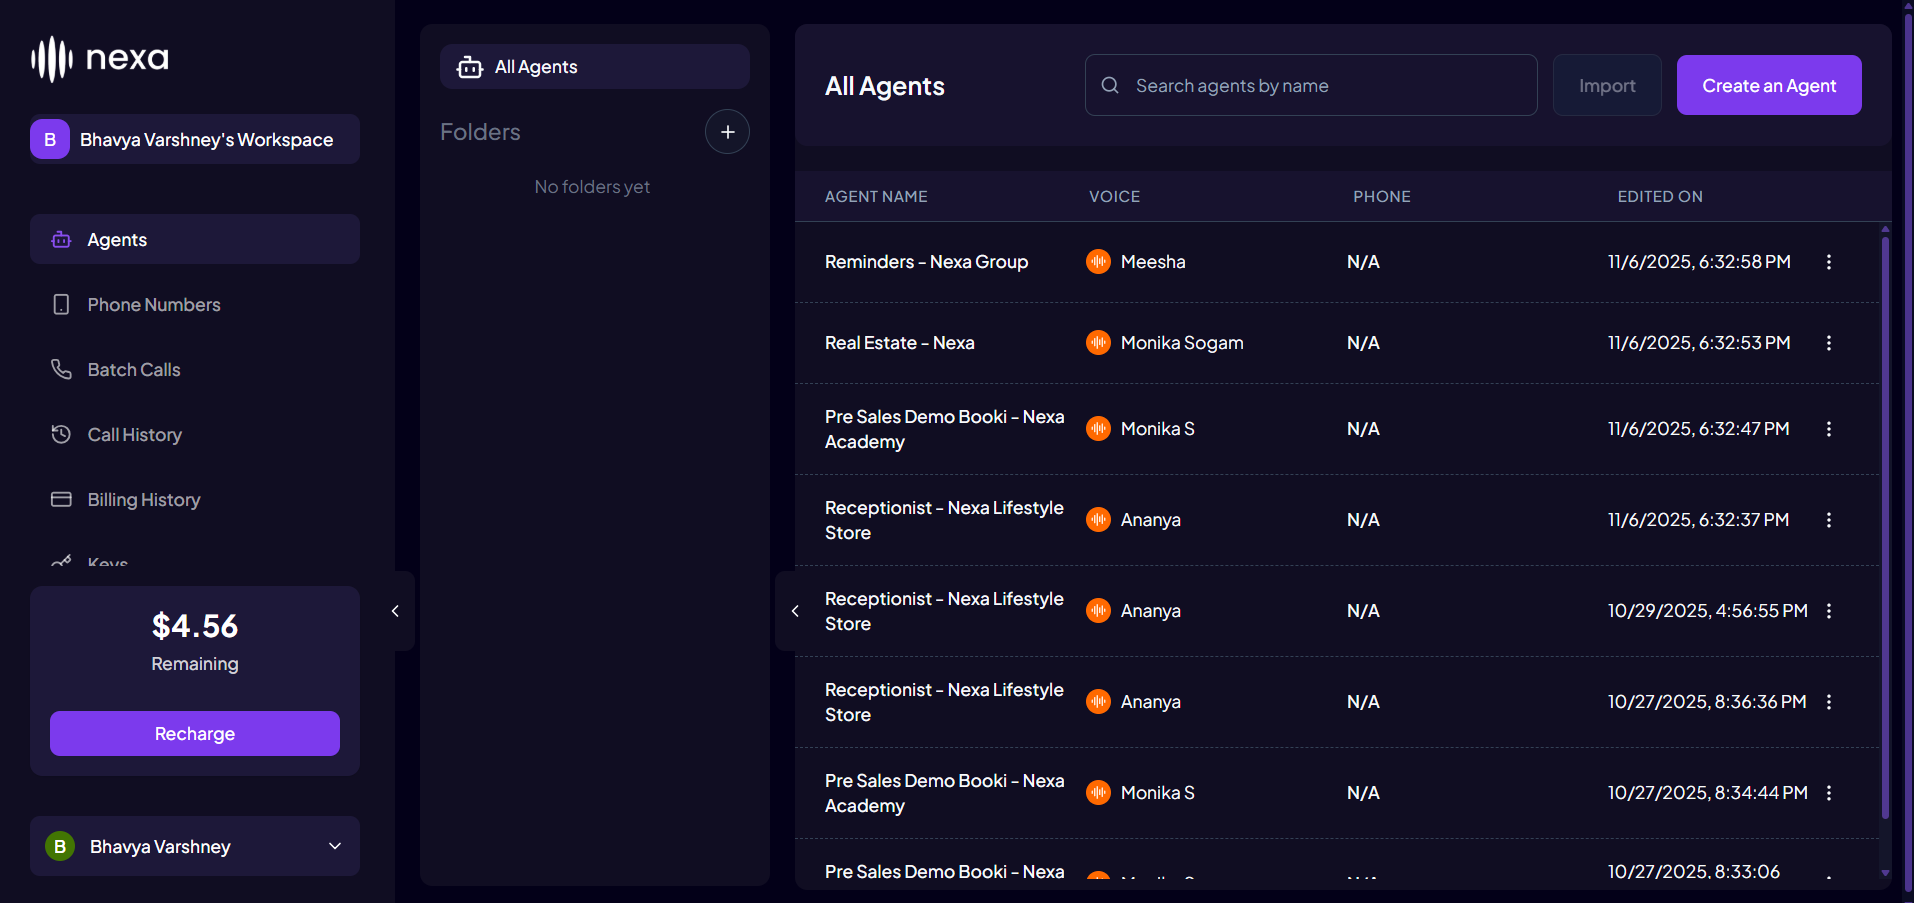Collapse the left navigation sidebar
1914x903 pixels.
[x=396, y=611]
